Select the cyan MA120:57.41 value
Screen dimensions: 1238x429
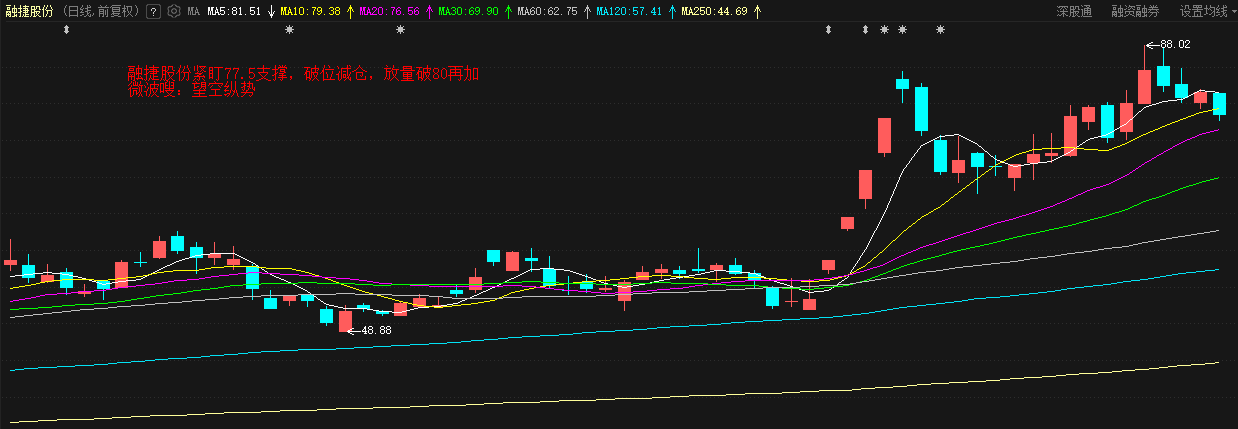coord(629,12)
